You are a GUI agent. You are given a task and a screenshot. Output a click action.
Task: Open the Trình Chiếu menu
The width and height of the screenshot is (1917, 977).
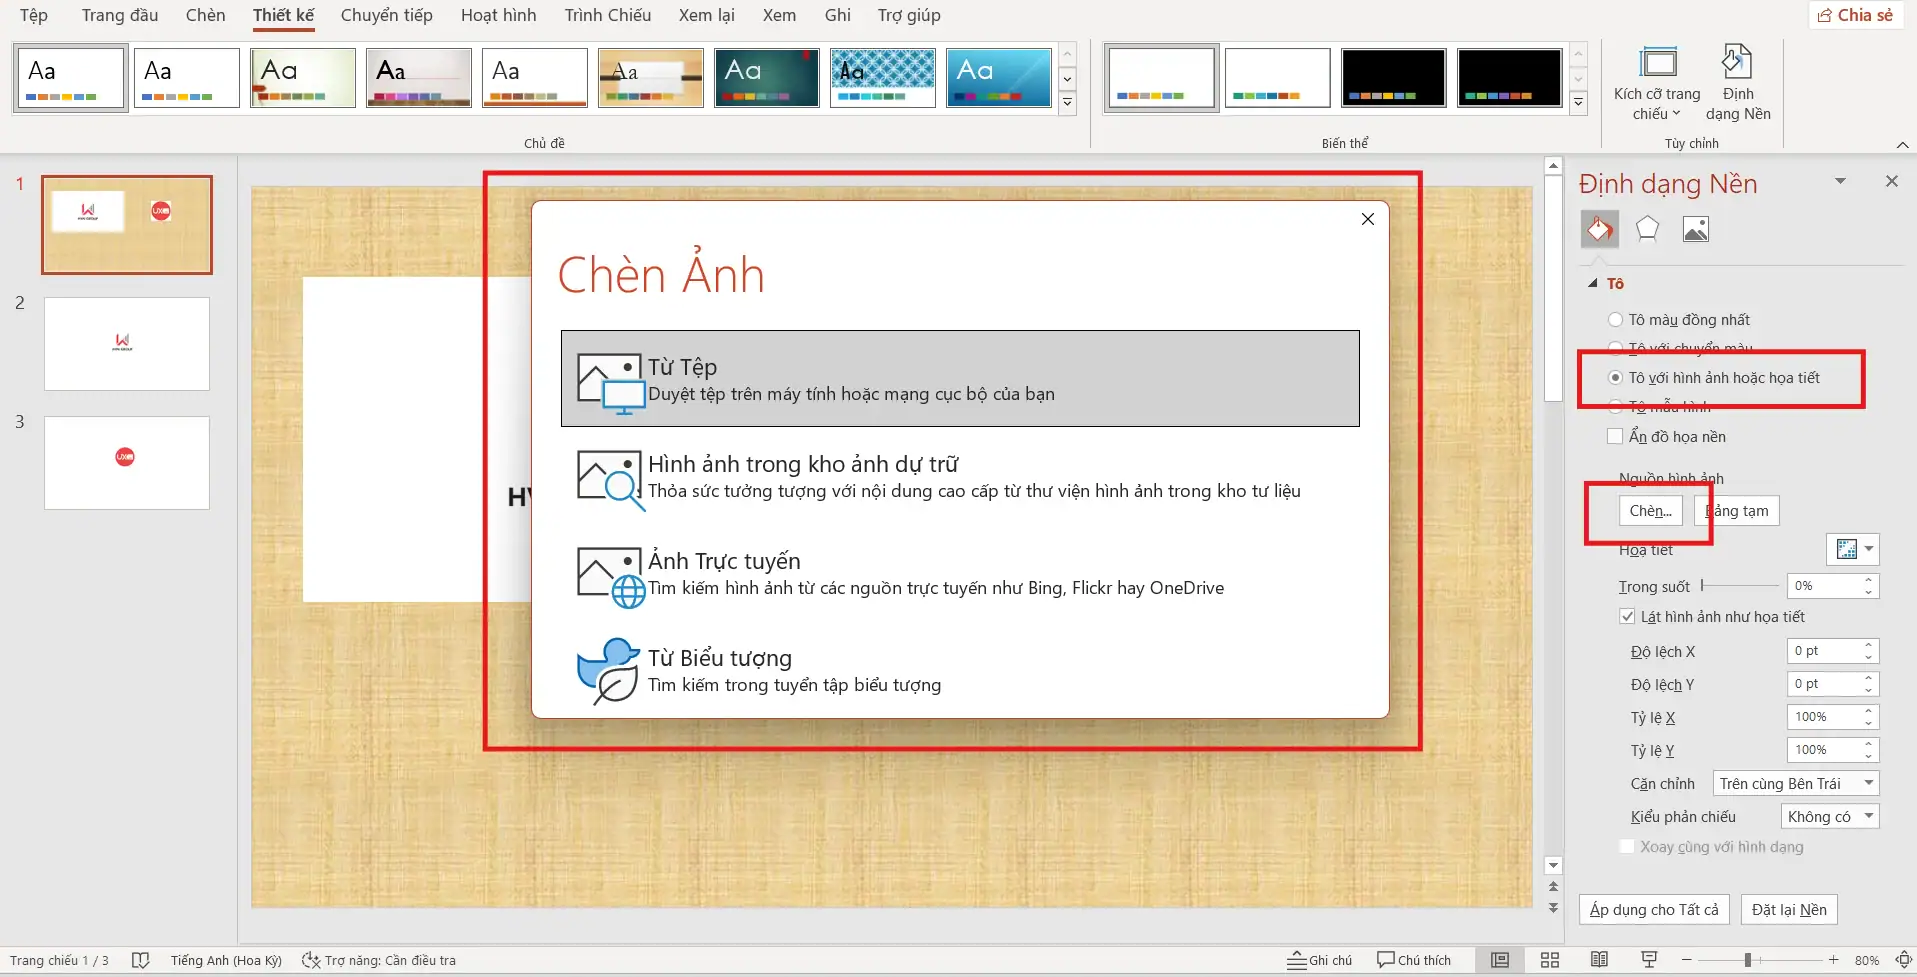(x=606, y=15)
